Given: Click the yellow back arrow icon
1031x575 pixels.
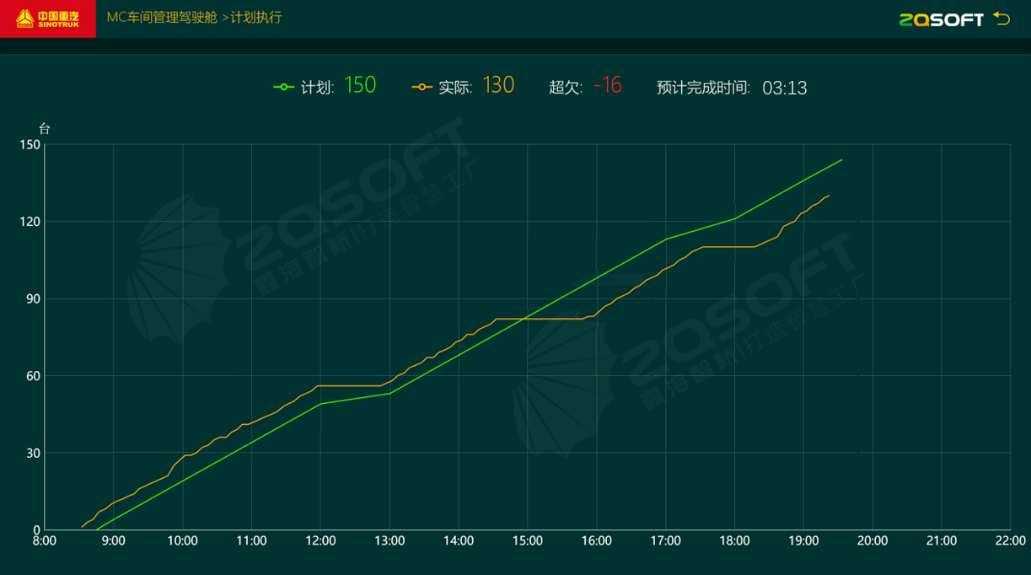Looking at the screenshot, I should pyautogui.click(x=1002, y=19).
